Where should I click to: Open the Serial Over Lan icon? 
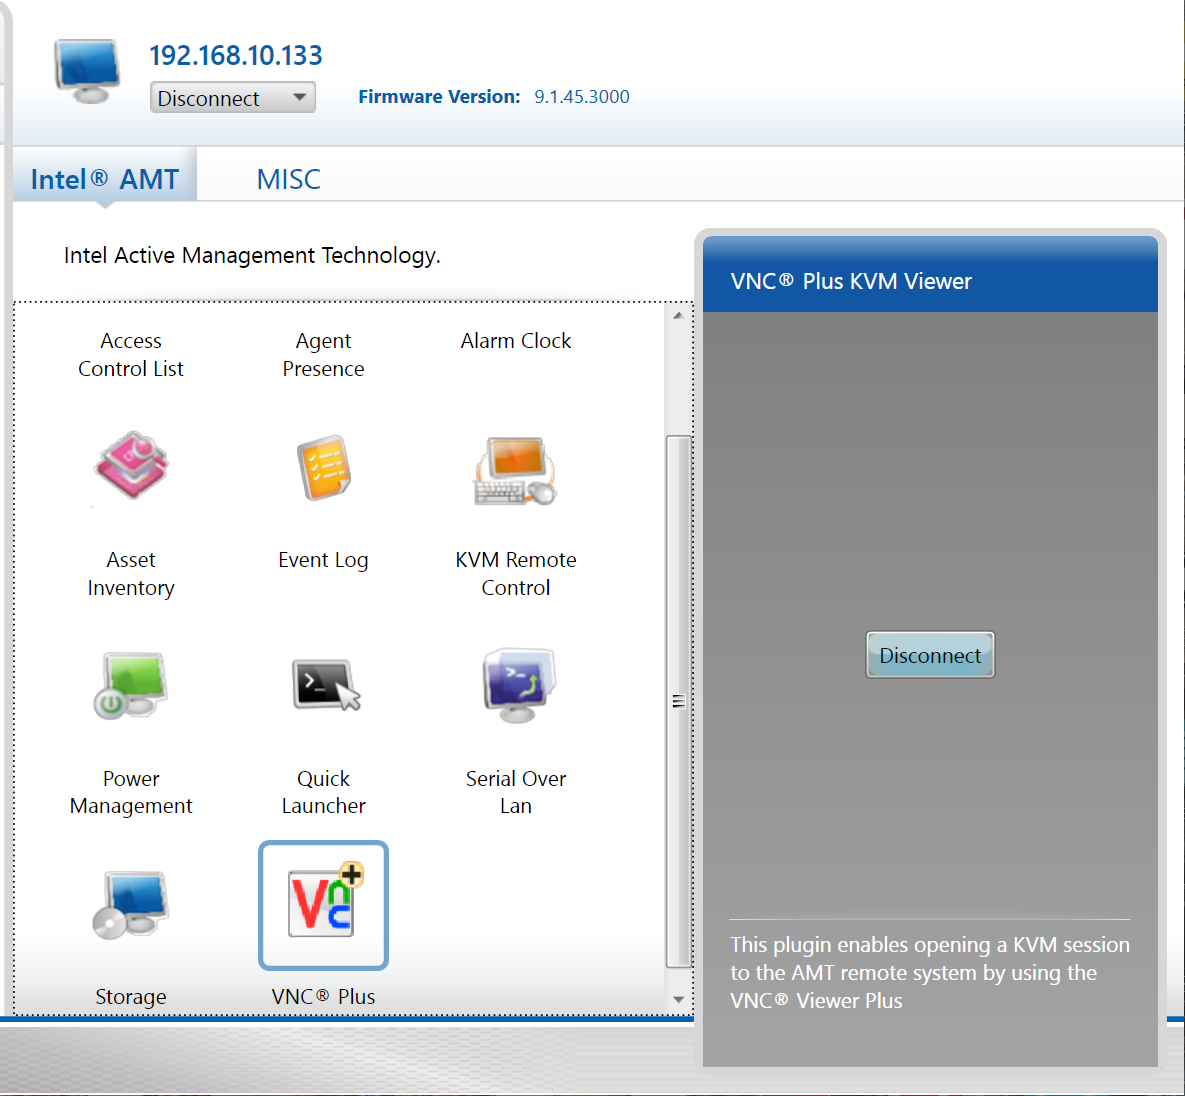(x=518, y=685)
